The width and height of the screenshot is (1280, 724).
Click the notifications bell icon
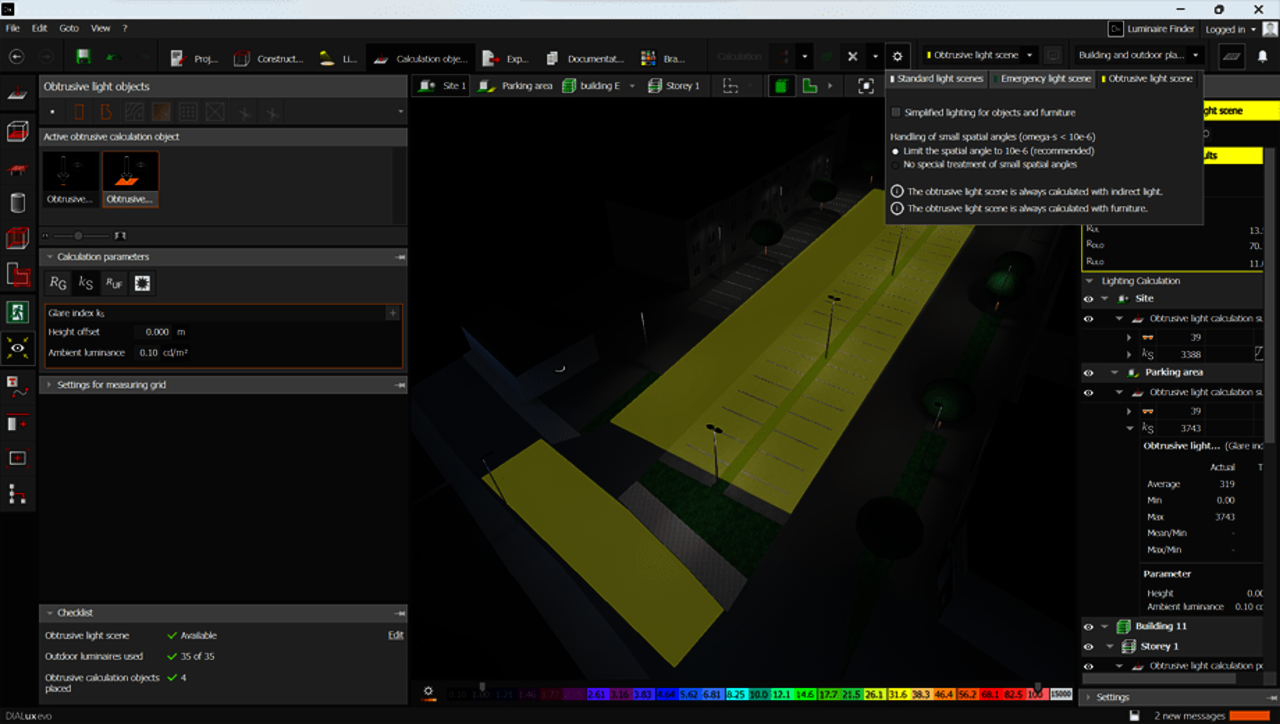click(1262, 57)
